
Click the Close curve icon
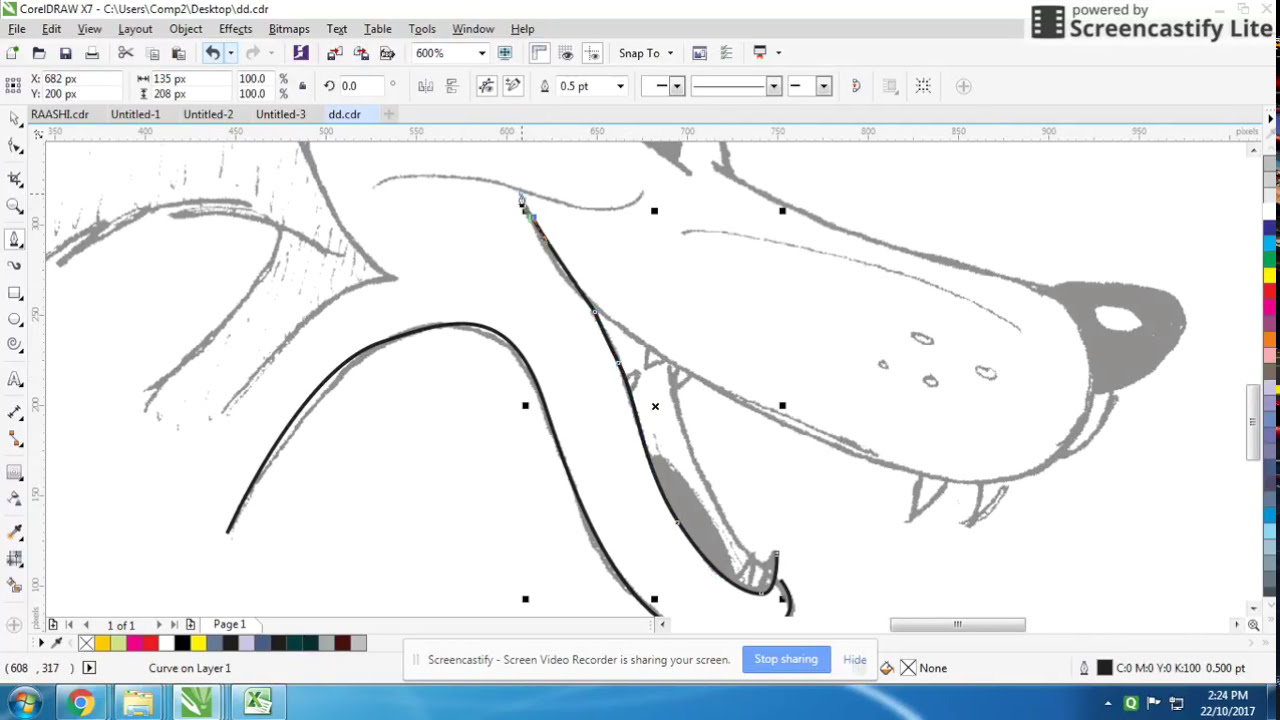pos(856,86)
